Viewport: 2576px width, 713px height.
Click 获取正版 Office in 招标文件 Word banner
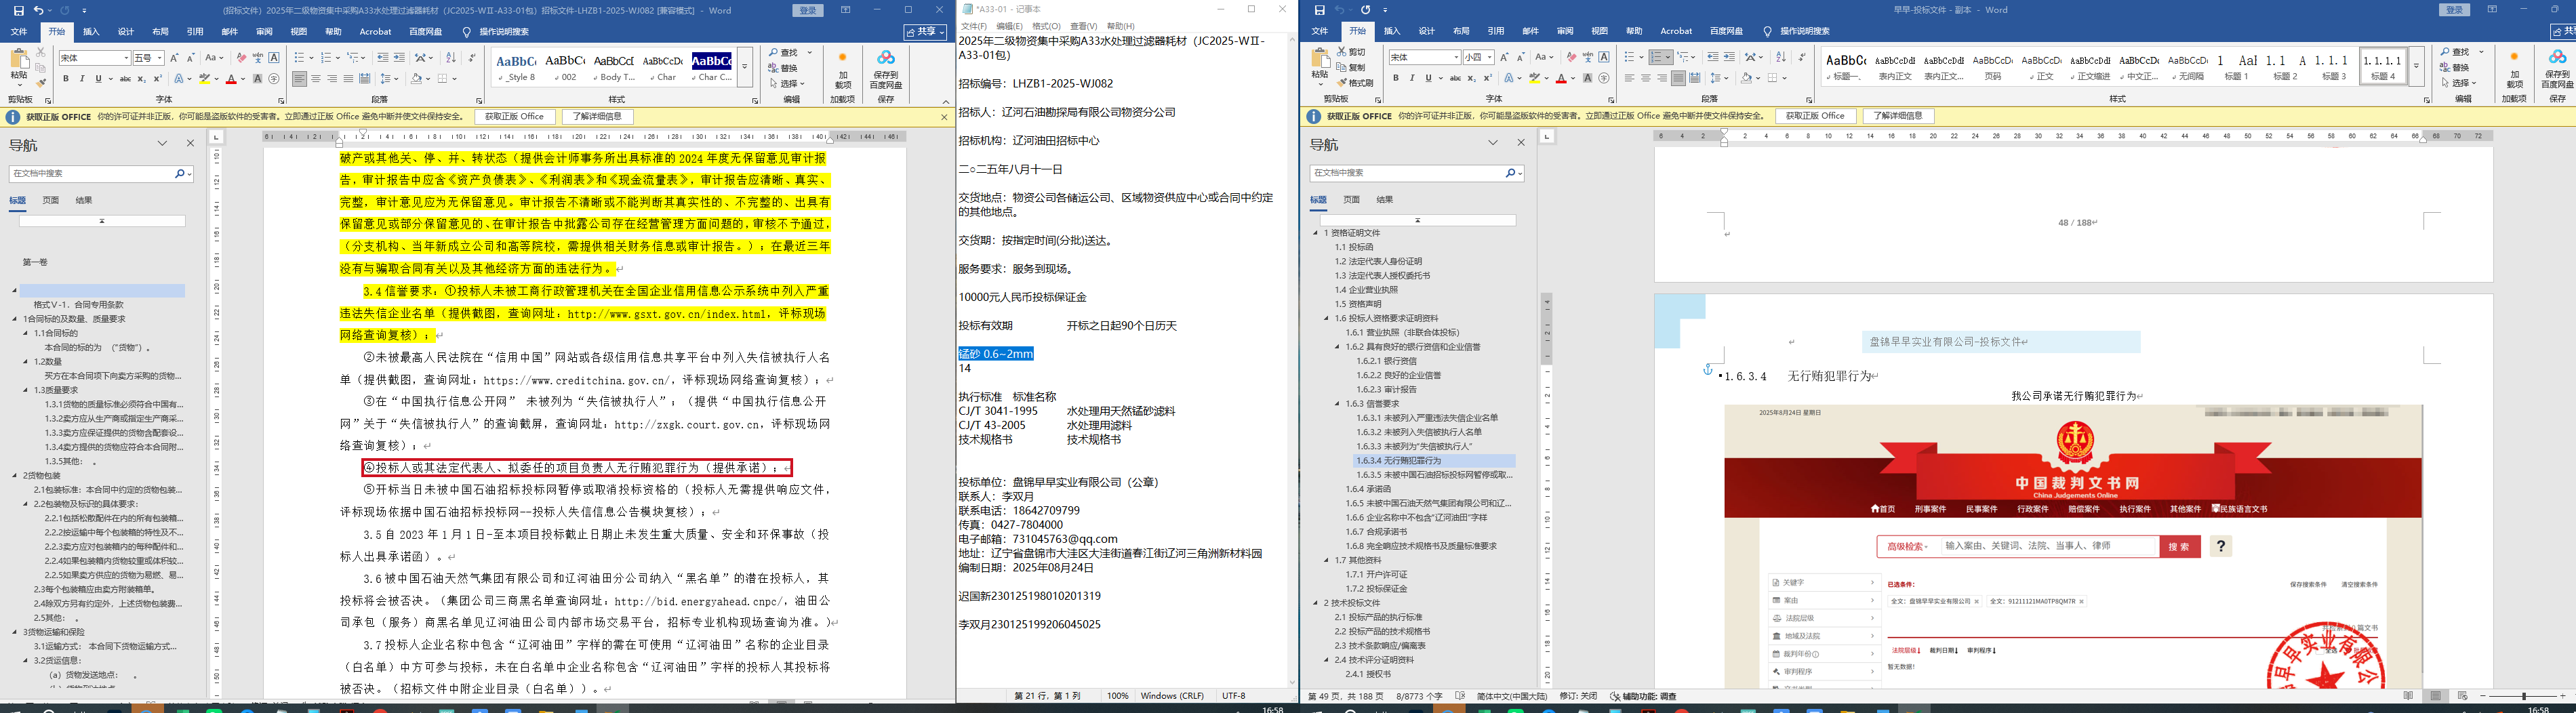pyautogui.click(x=515, y=117)
